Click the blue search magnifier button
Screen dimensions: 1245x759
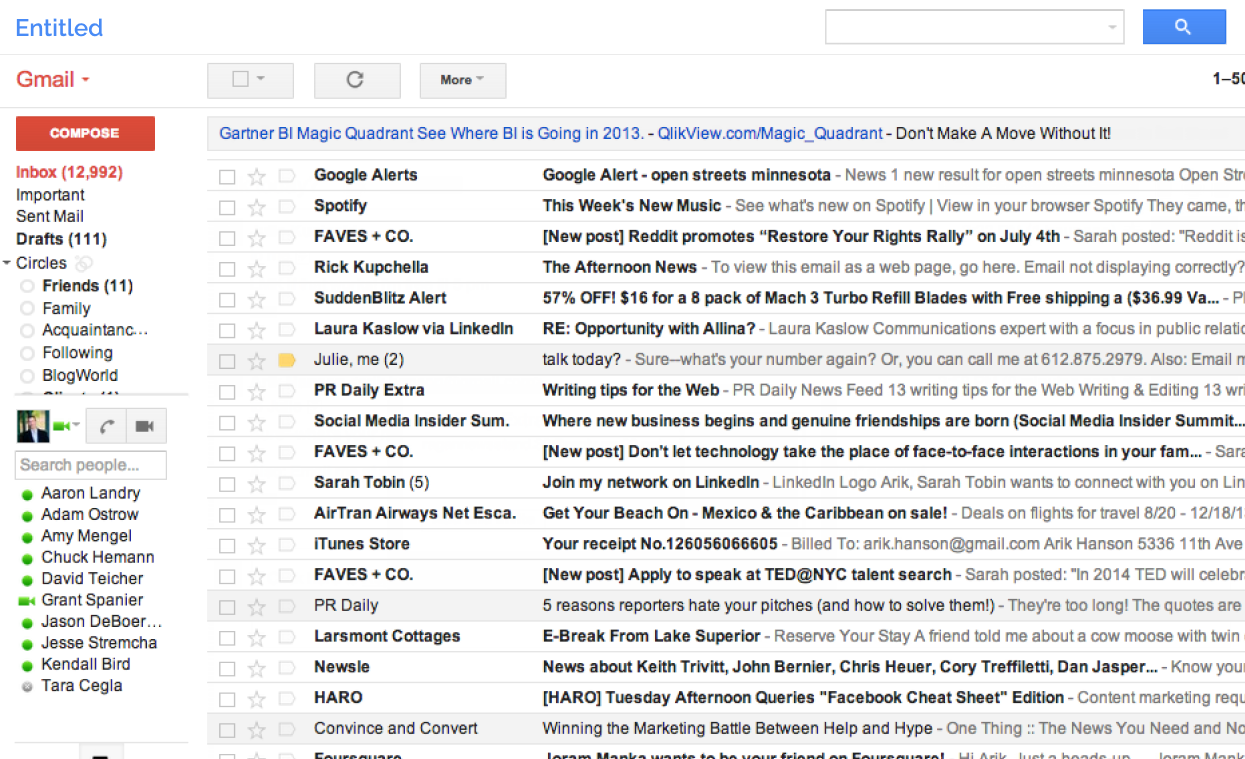tap(1184, 27)
